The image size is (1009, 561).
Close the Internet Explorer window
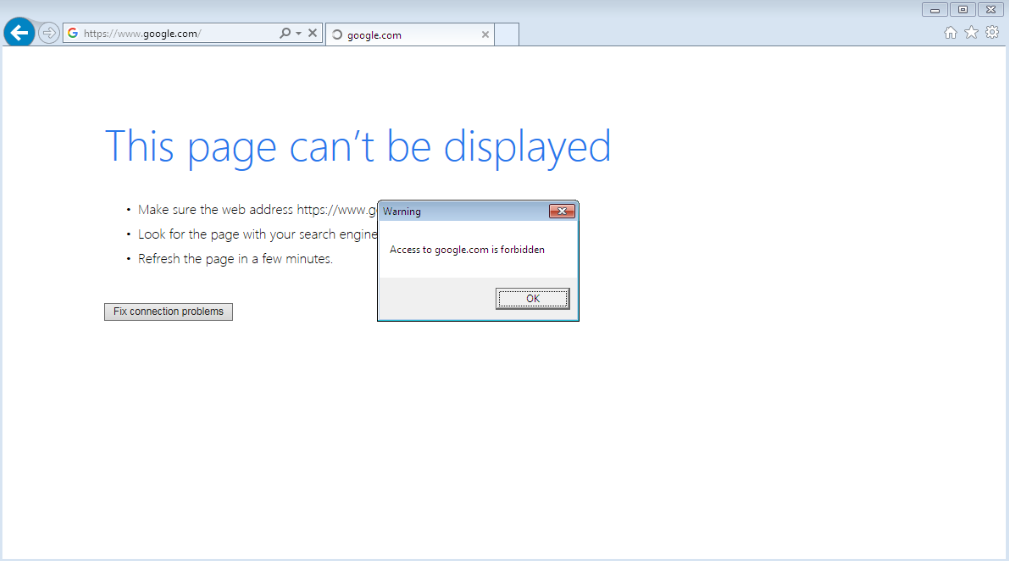[x=991, y=10]
